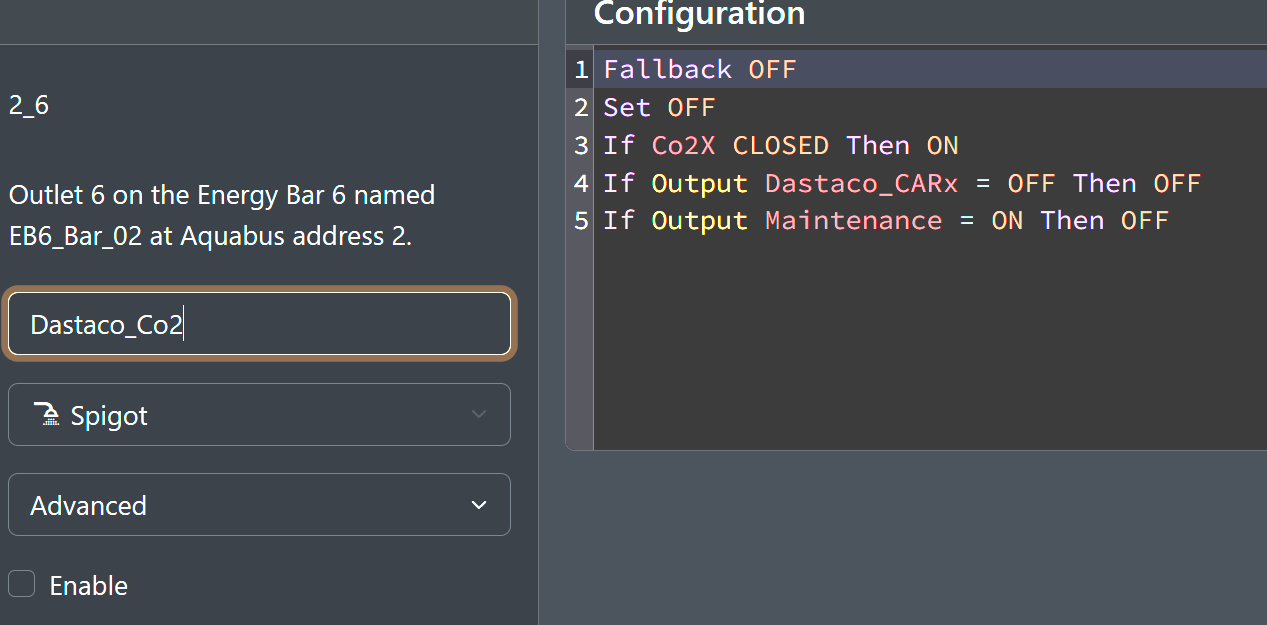Click line number 3 in the editor gutter
The width and height of the screenshot is (1267, 625).
coord(581,146)
